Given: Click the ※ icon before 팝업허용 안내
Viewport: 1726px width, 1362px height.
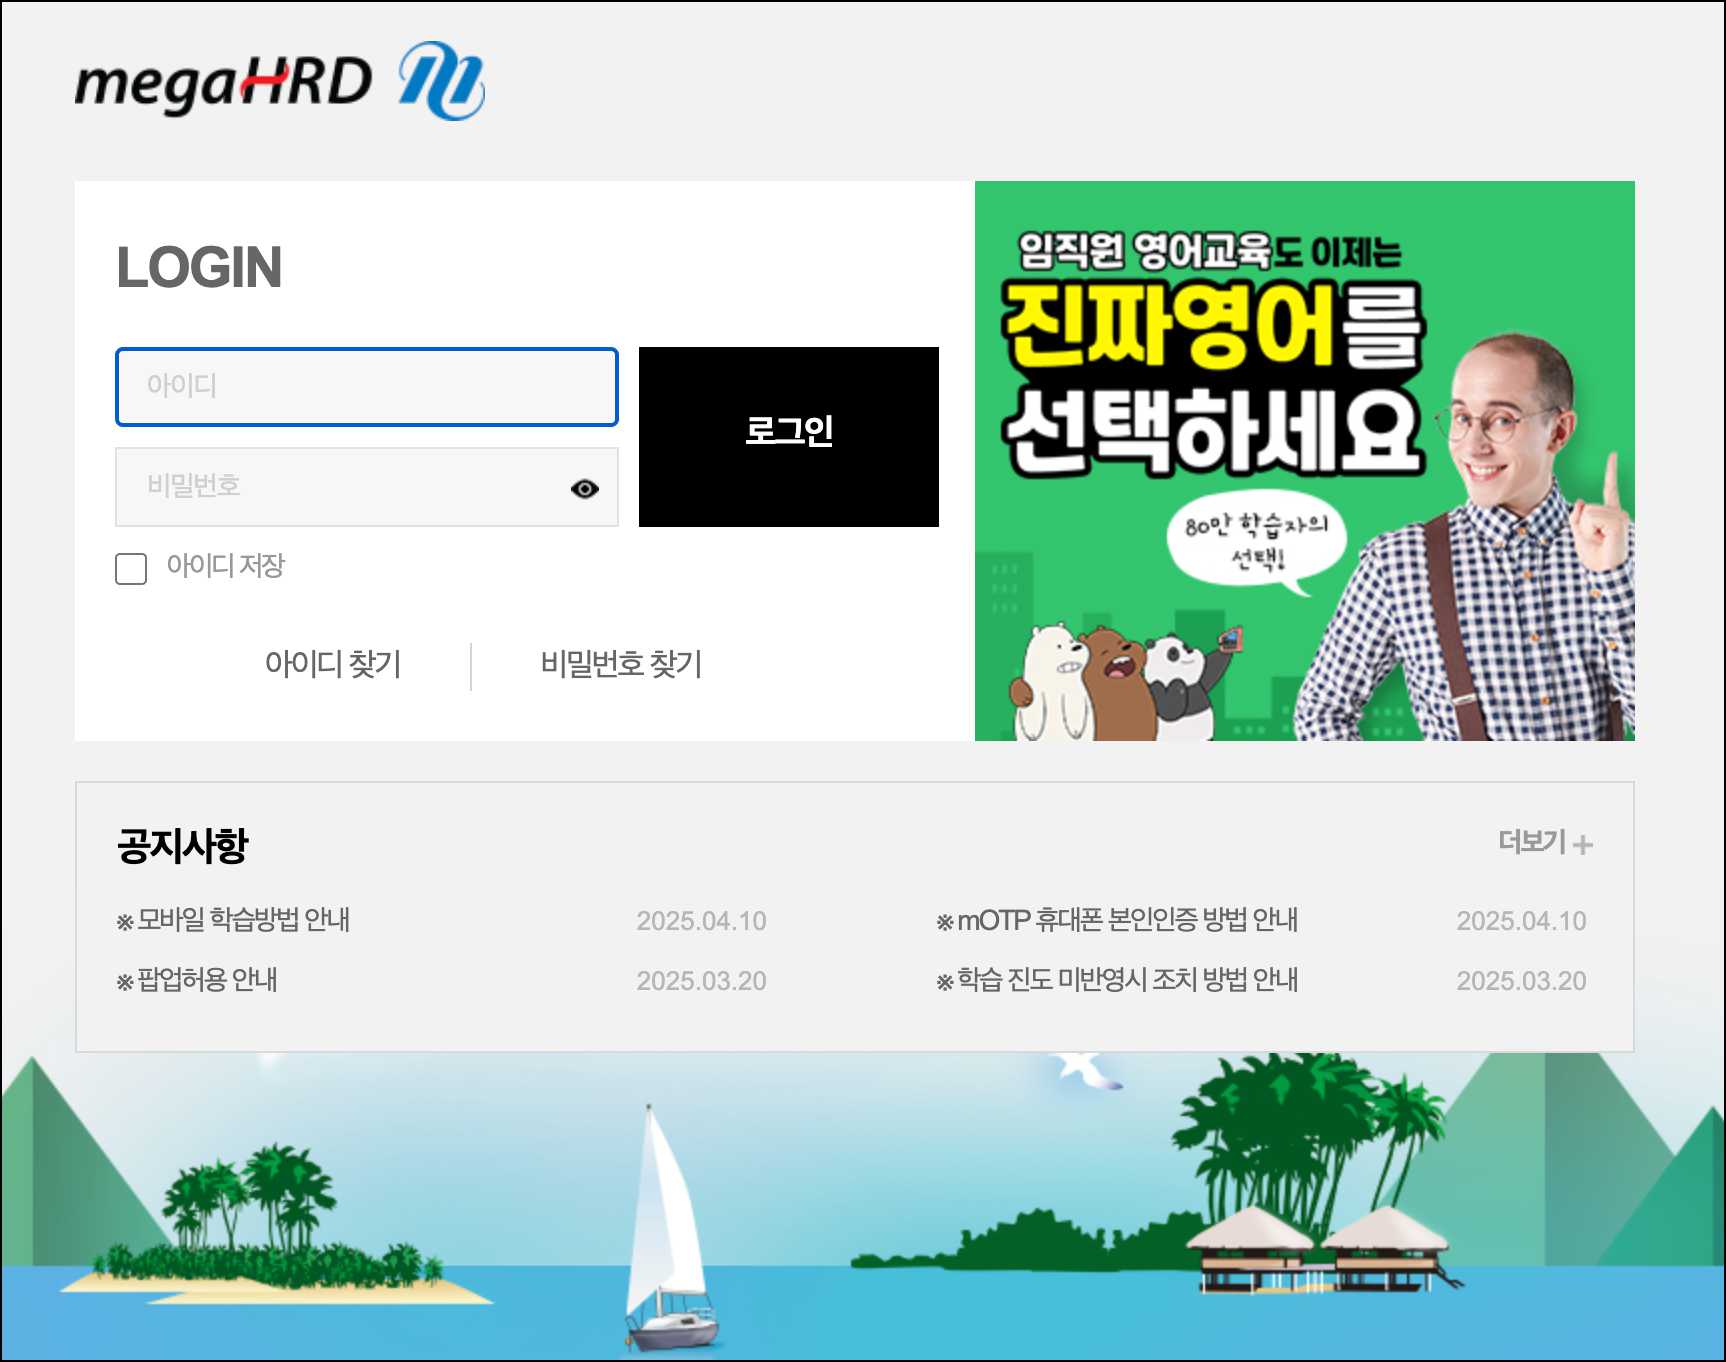Looking at the screenshot, I should (x=123, y=981).
